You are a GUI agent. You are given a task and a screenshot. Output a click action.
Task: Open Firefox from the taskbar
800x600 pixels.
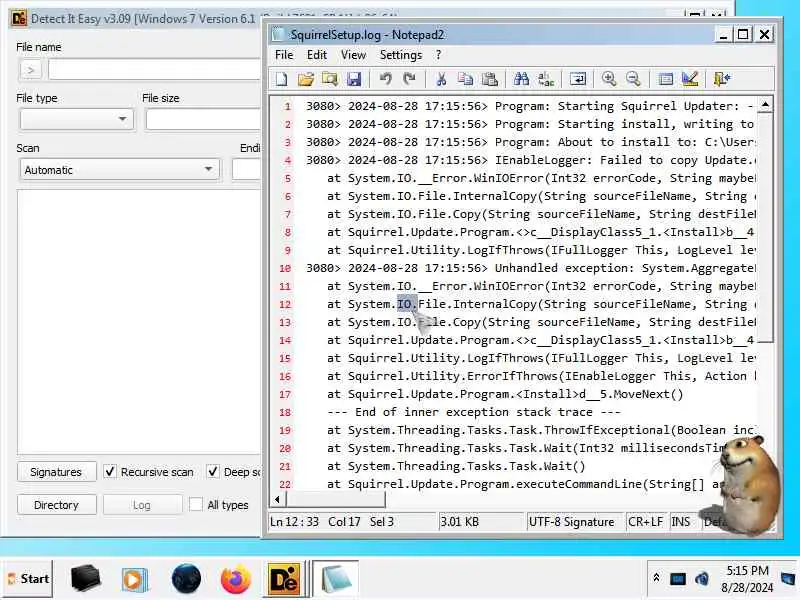(235, 579)
